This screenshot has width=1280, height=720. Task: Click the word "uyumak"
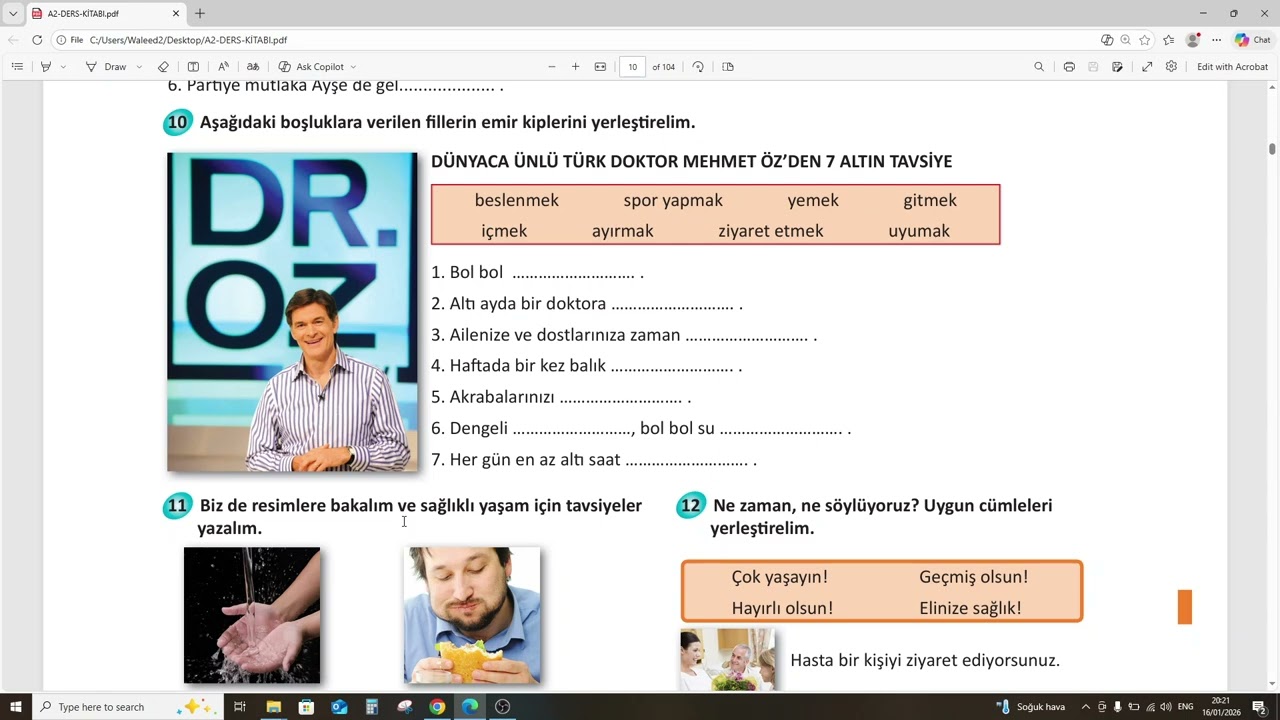(x=919, y=231)
